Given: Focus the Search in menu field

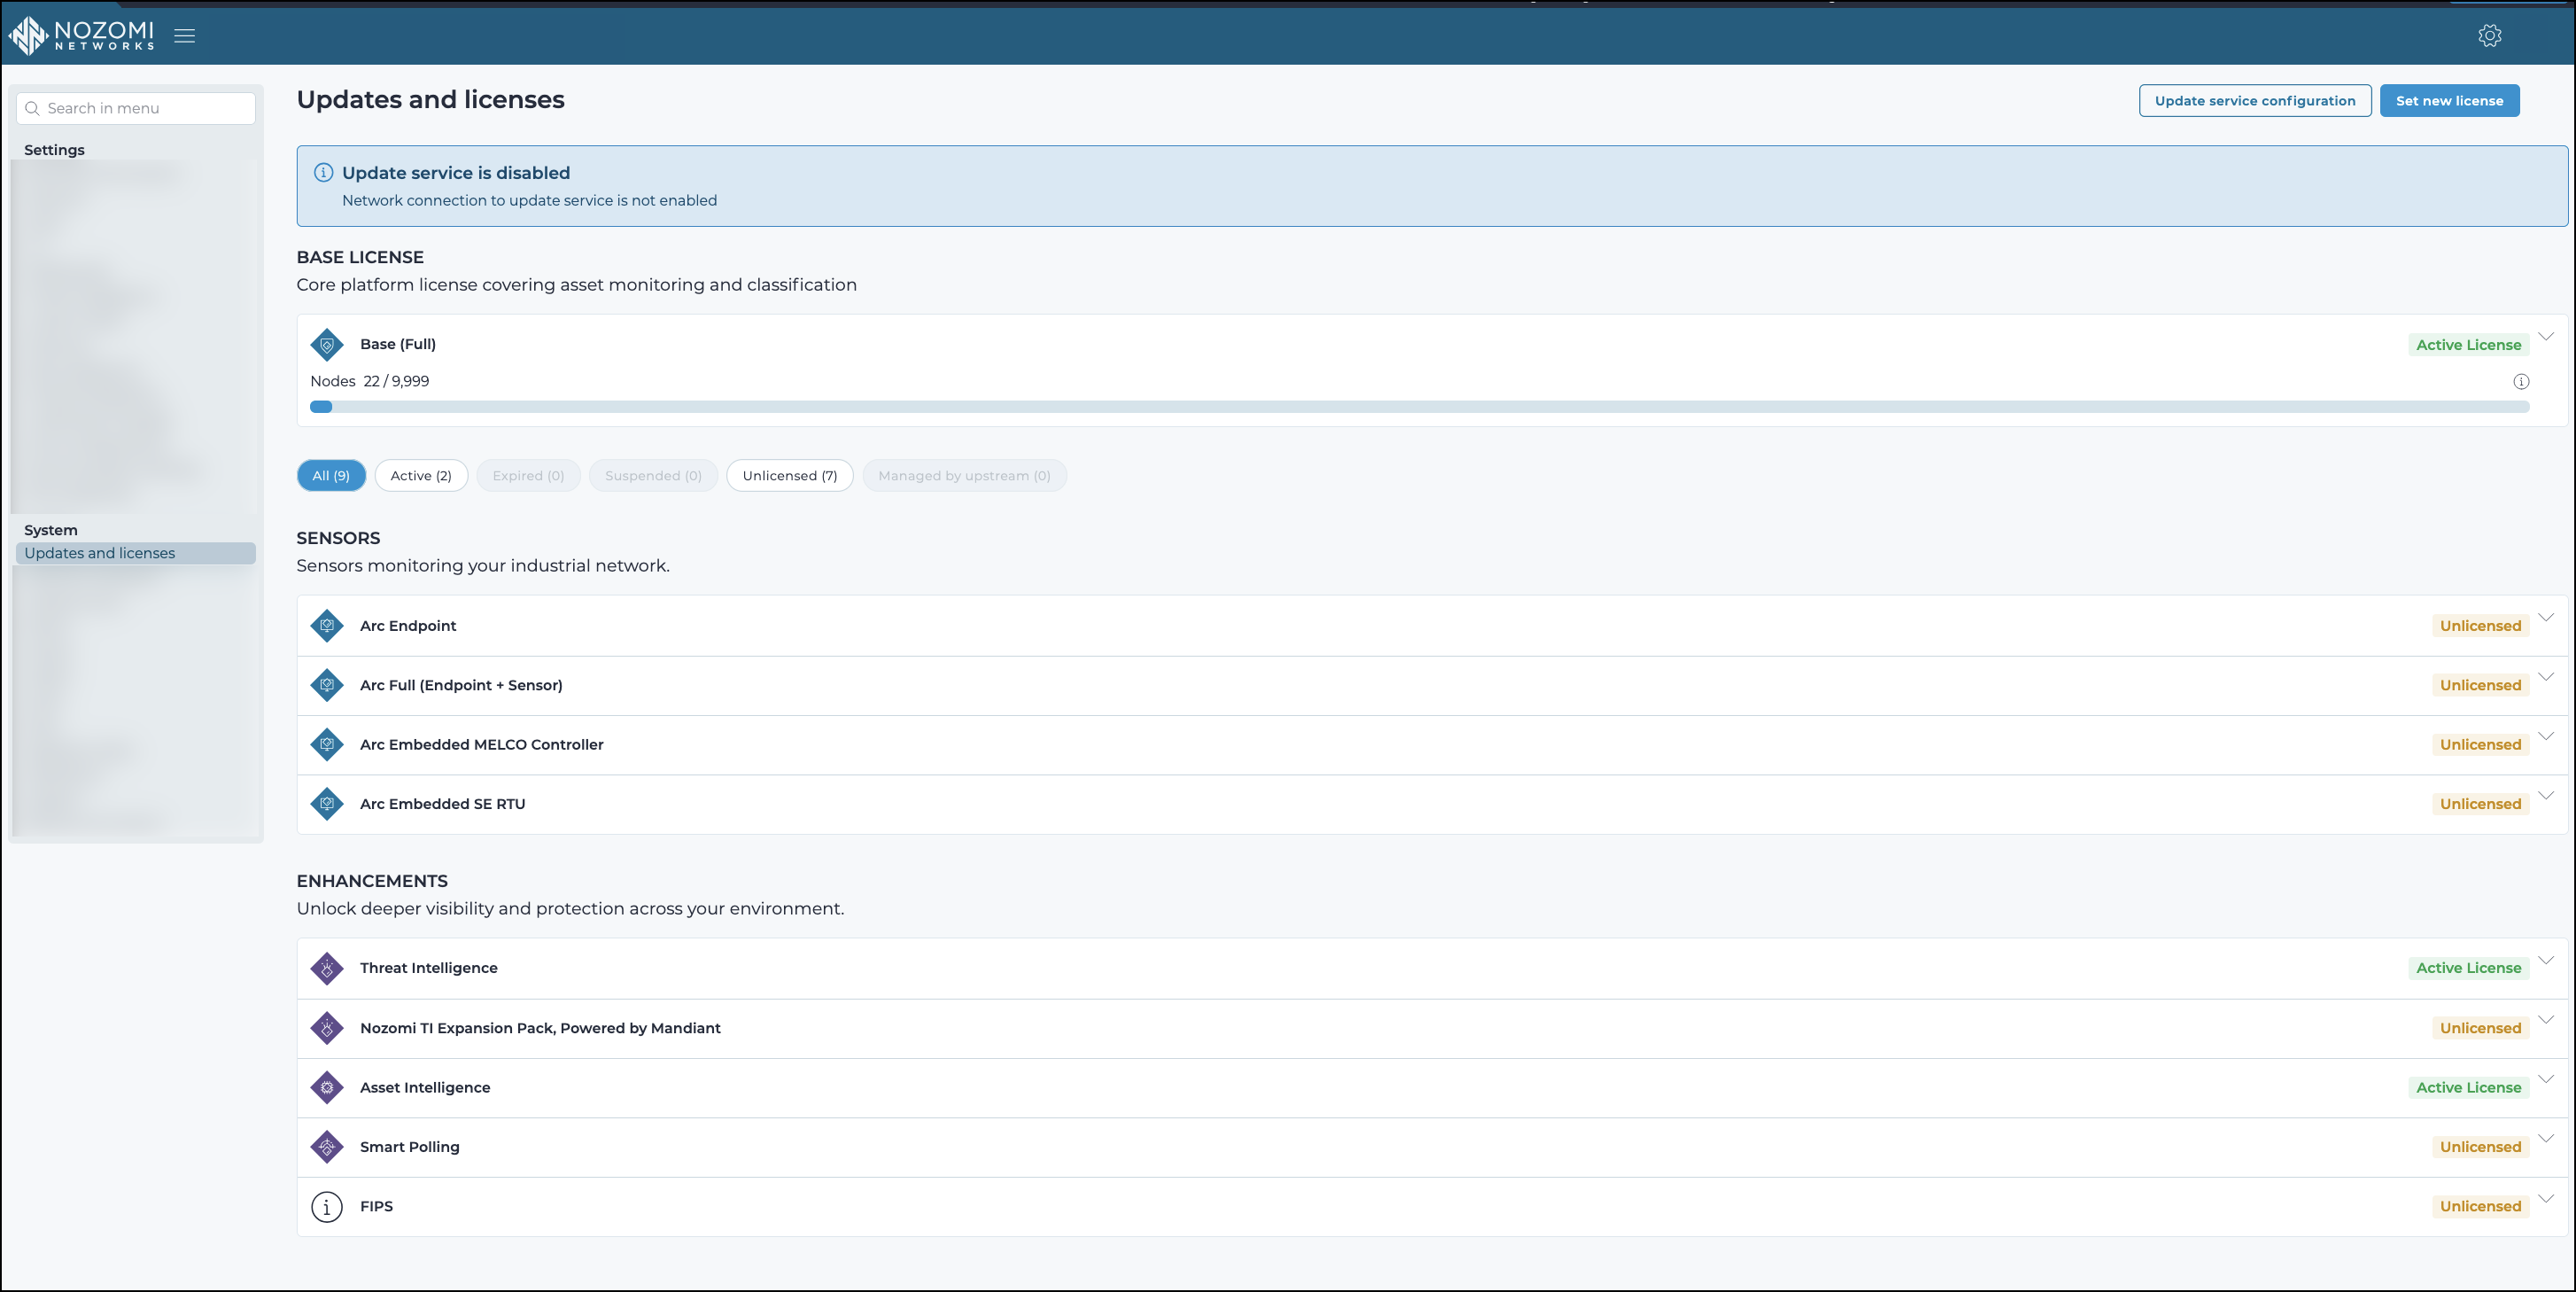Looking at the screenshot, I should click(x=136, y=109).
